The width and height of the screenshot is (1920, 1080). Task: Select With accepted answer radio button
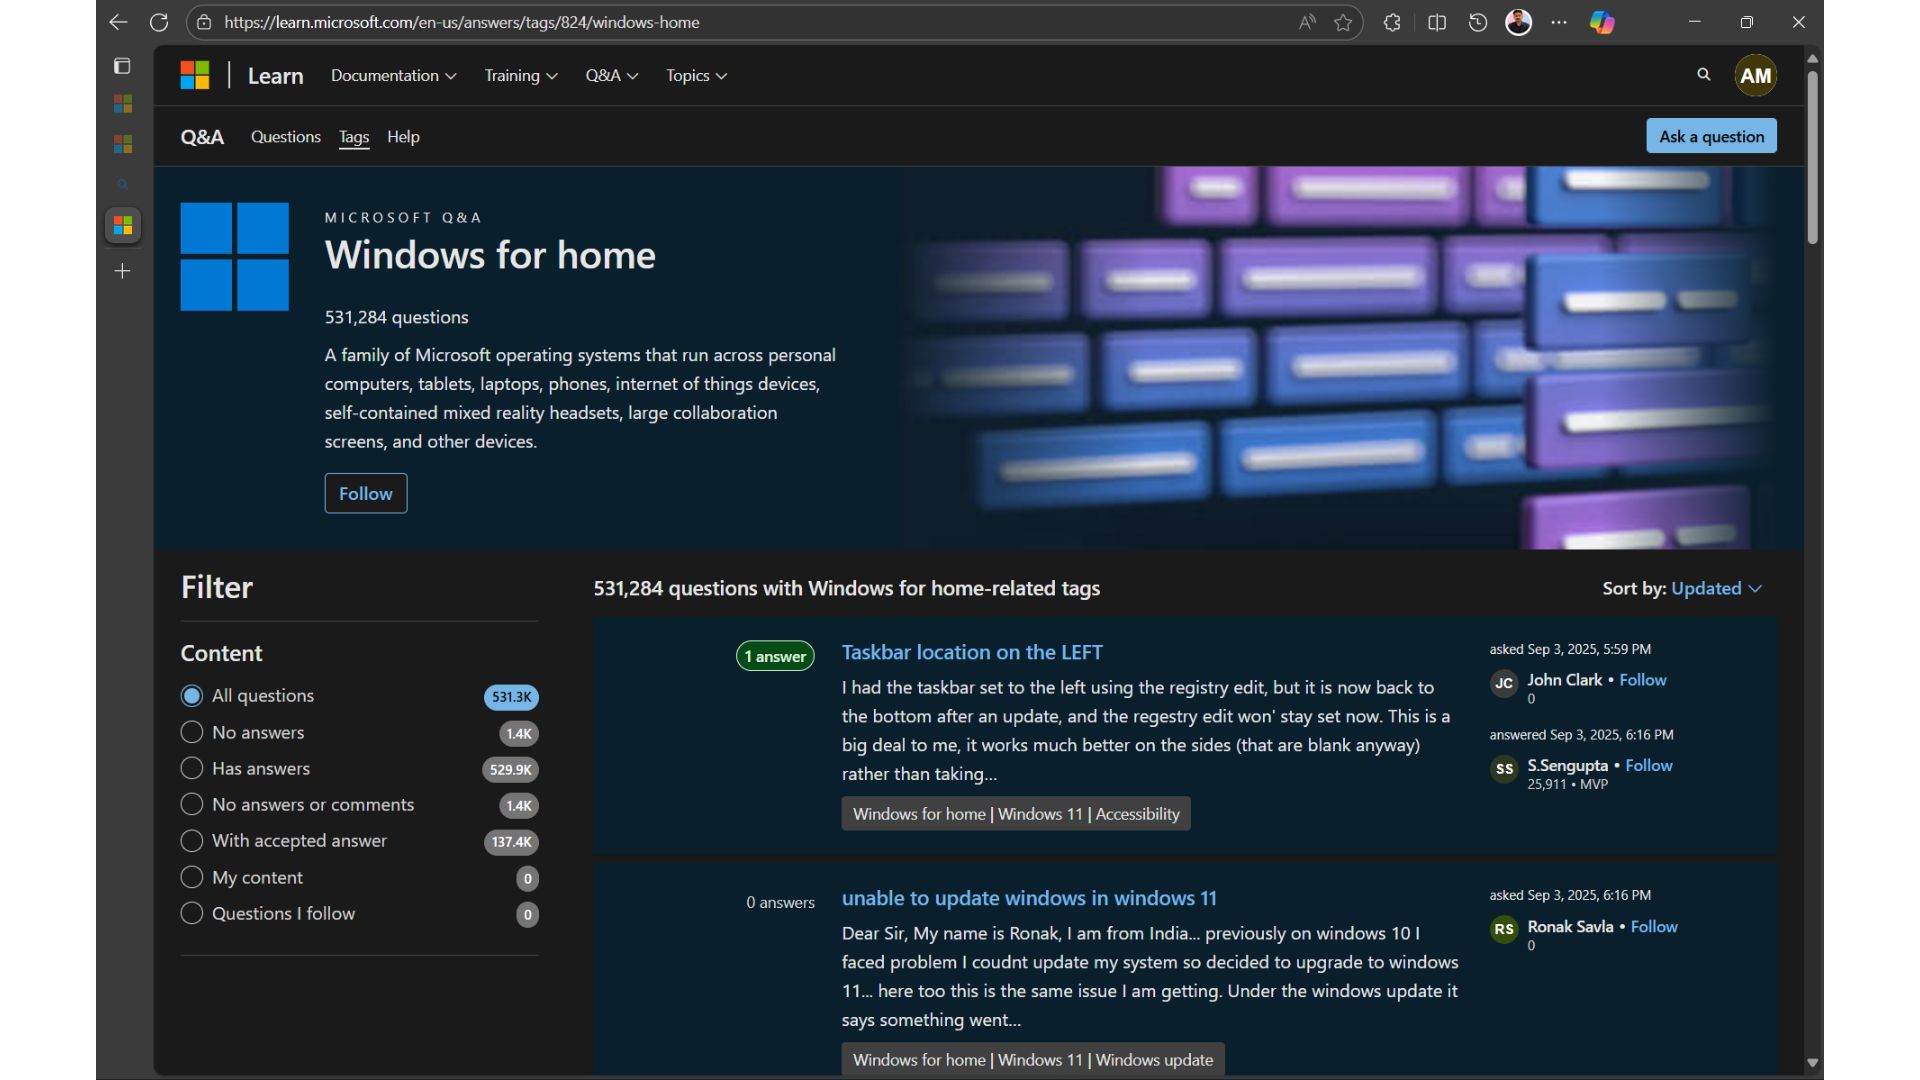[x=192, y=841]
